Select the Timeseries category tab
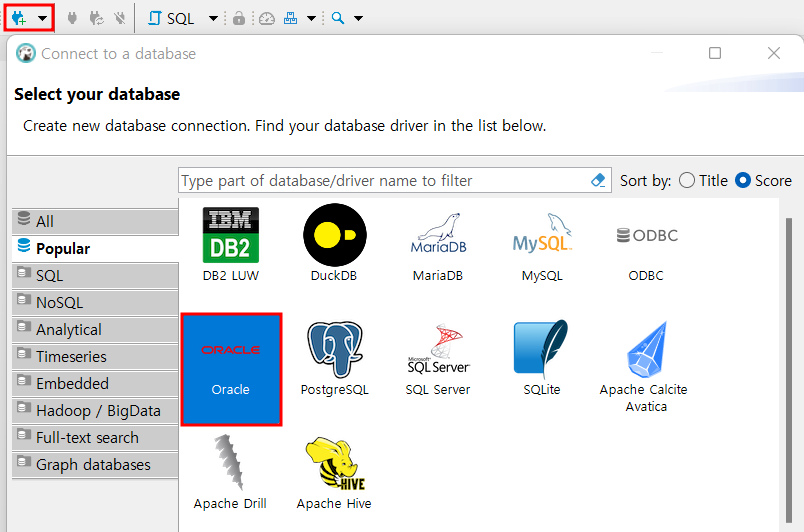This screenshot has height=532, width=804. 95,356
